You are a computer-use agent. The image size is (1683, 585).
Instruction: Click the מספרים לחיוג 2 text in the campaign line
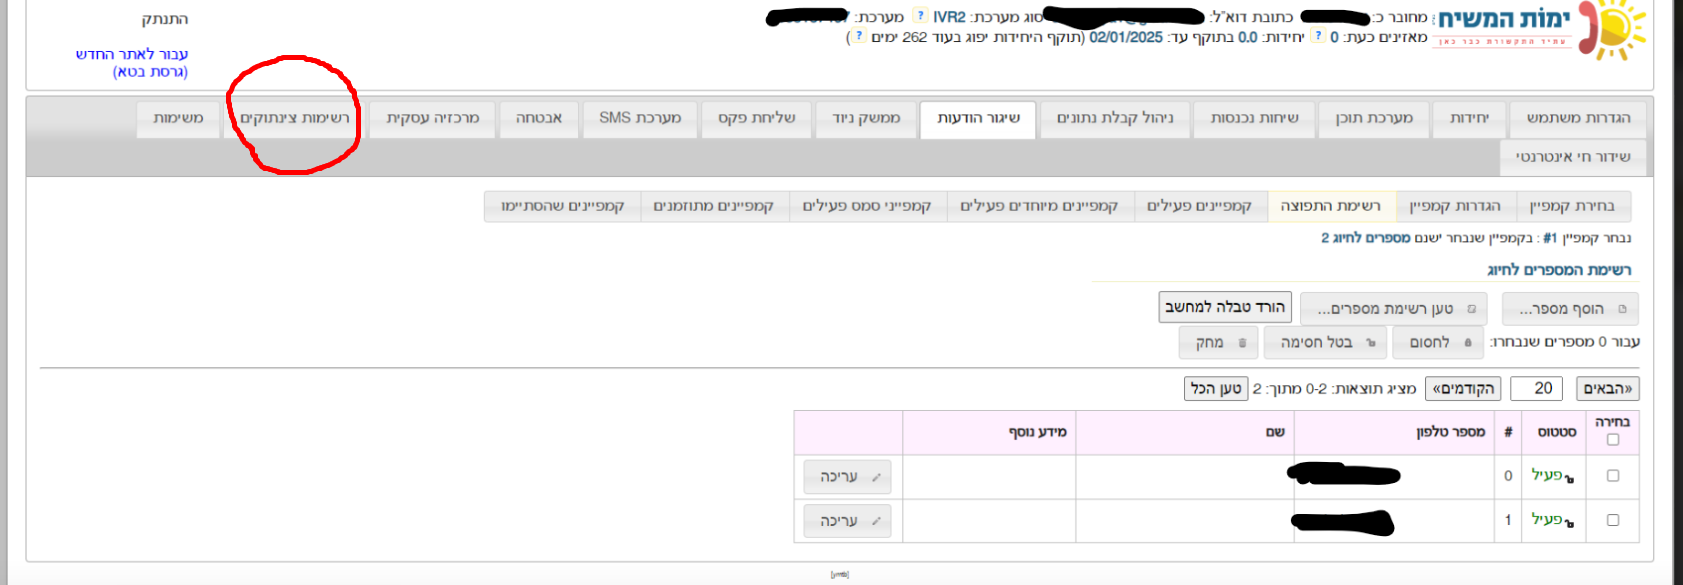coord(1366,238)
